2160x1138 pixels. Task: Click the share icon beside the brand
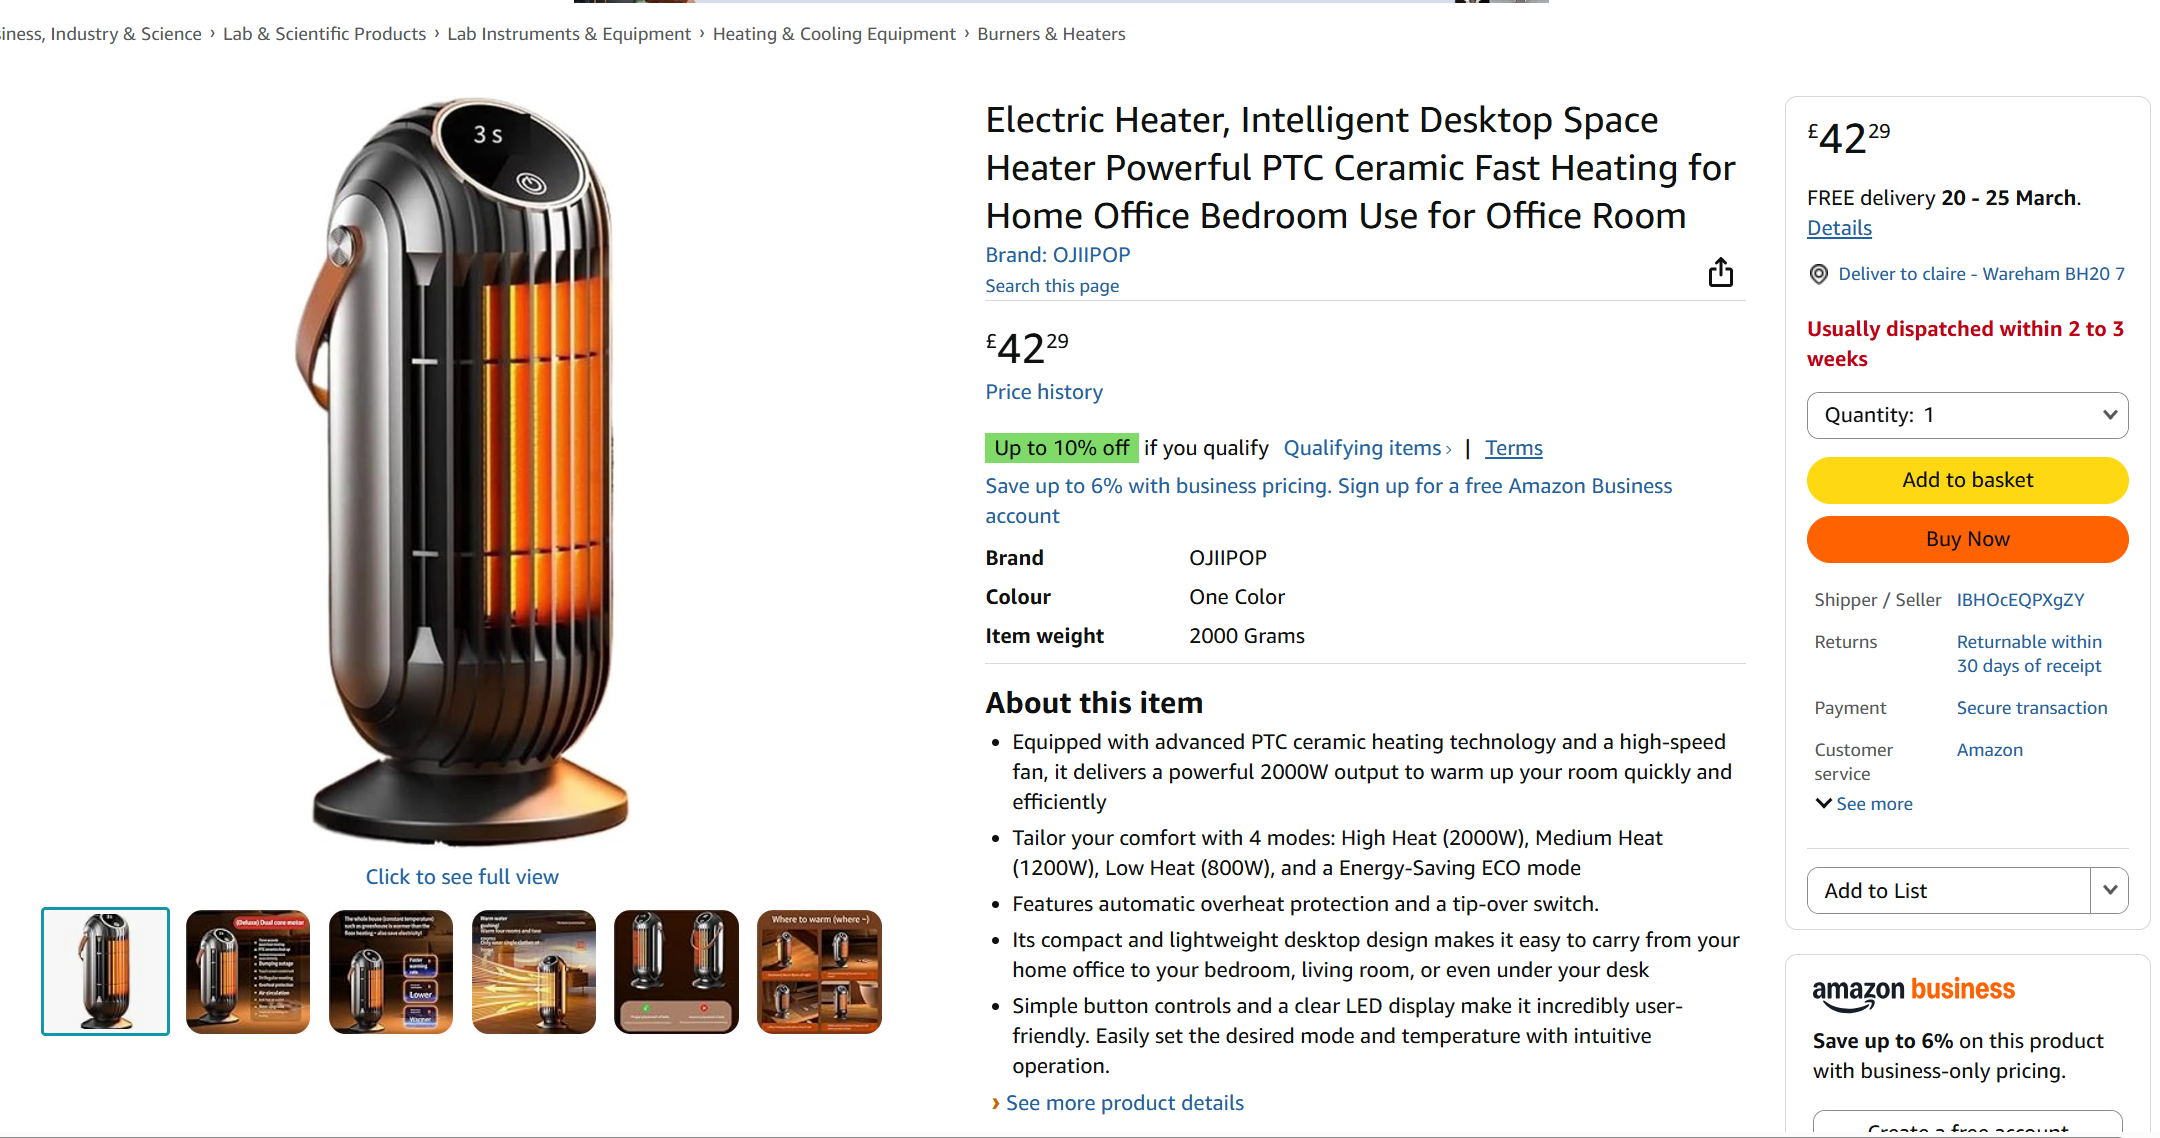[x=1720, y=272]
